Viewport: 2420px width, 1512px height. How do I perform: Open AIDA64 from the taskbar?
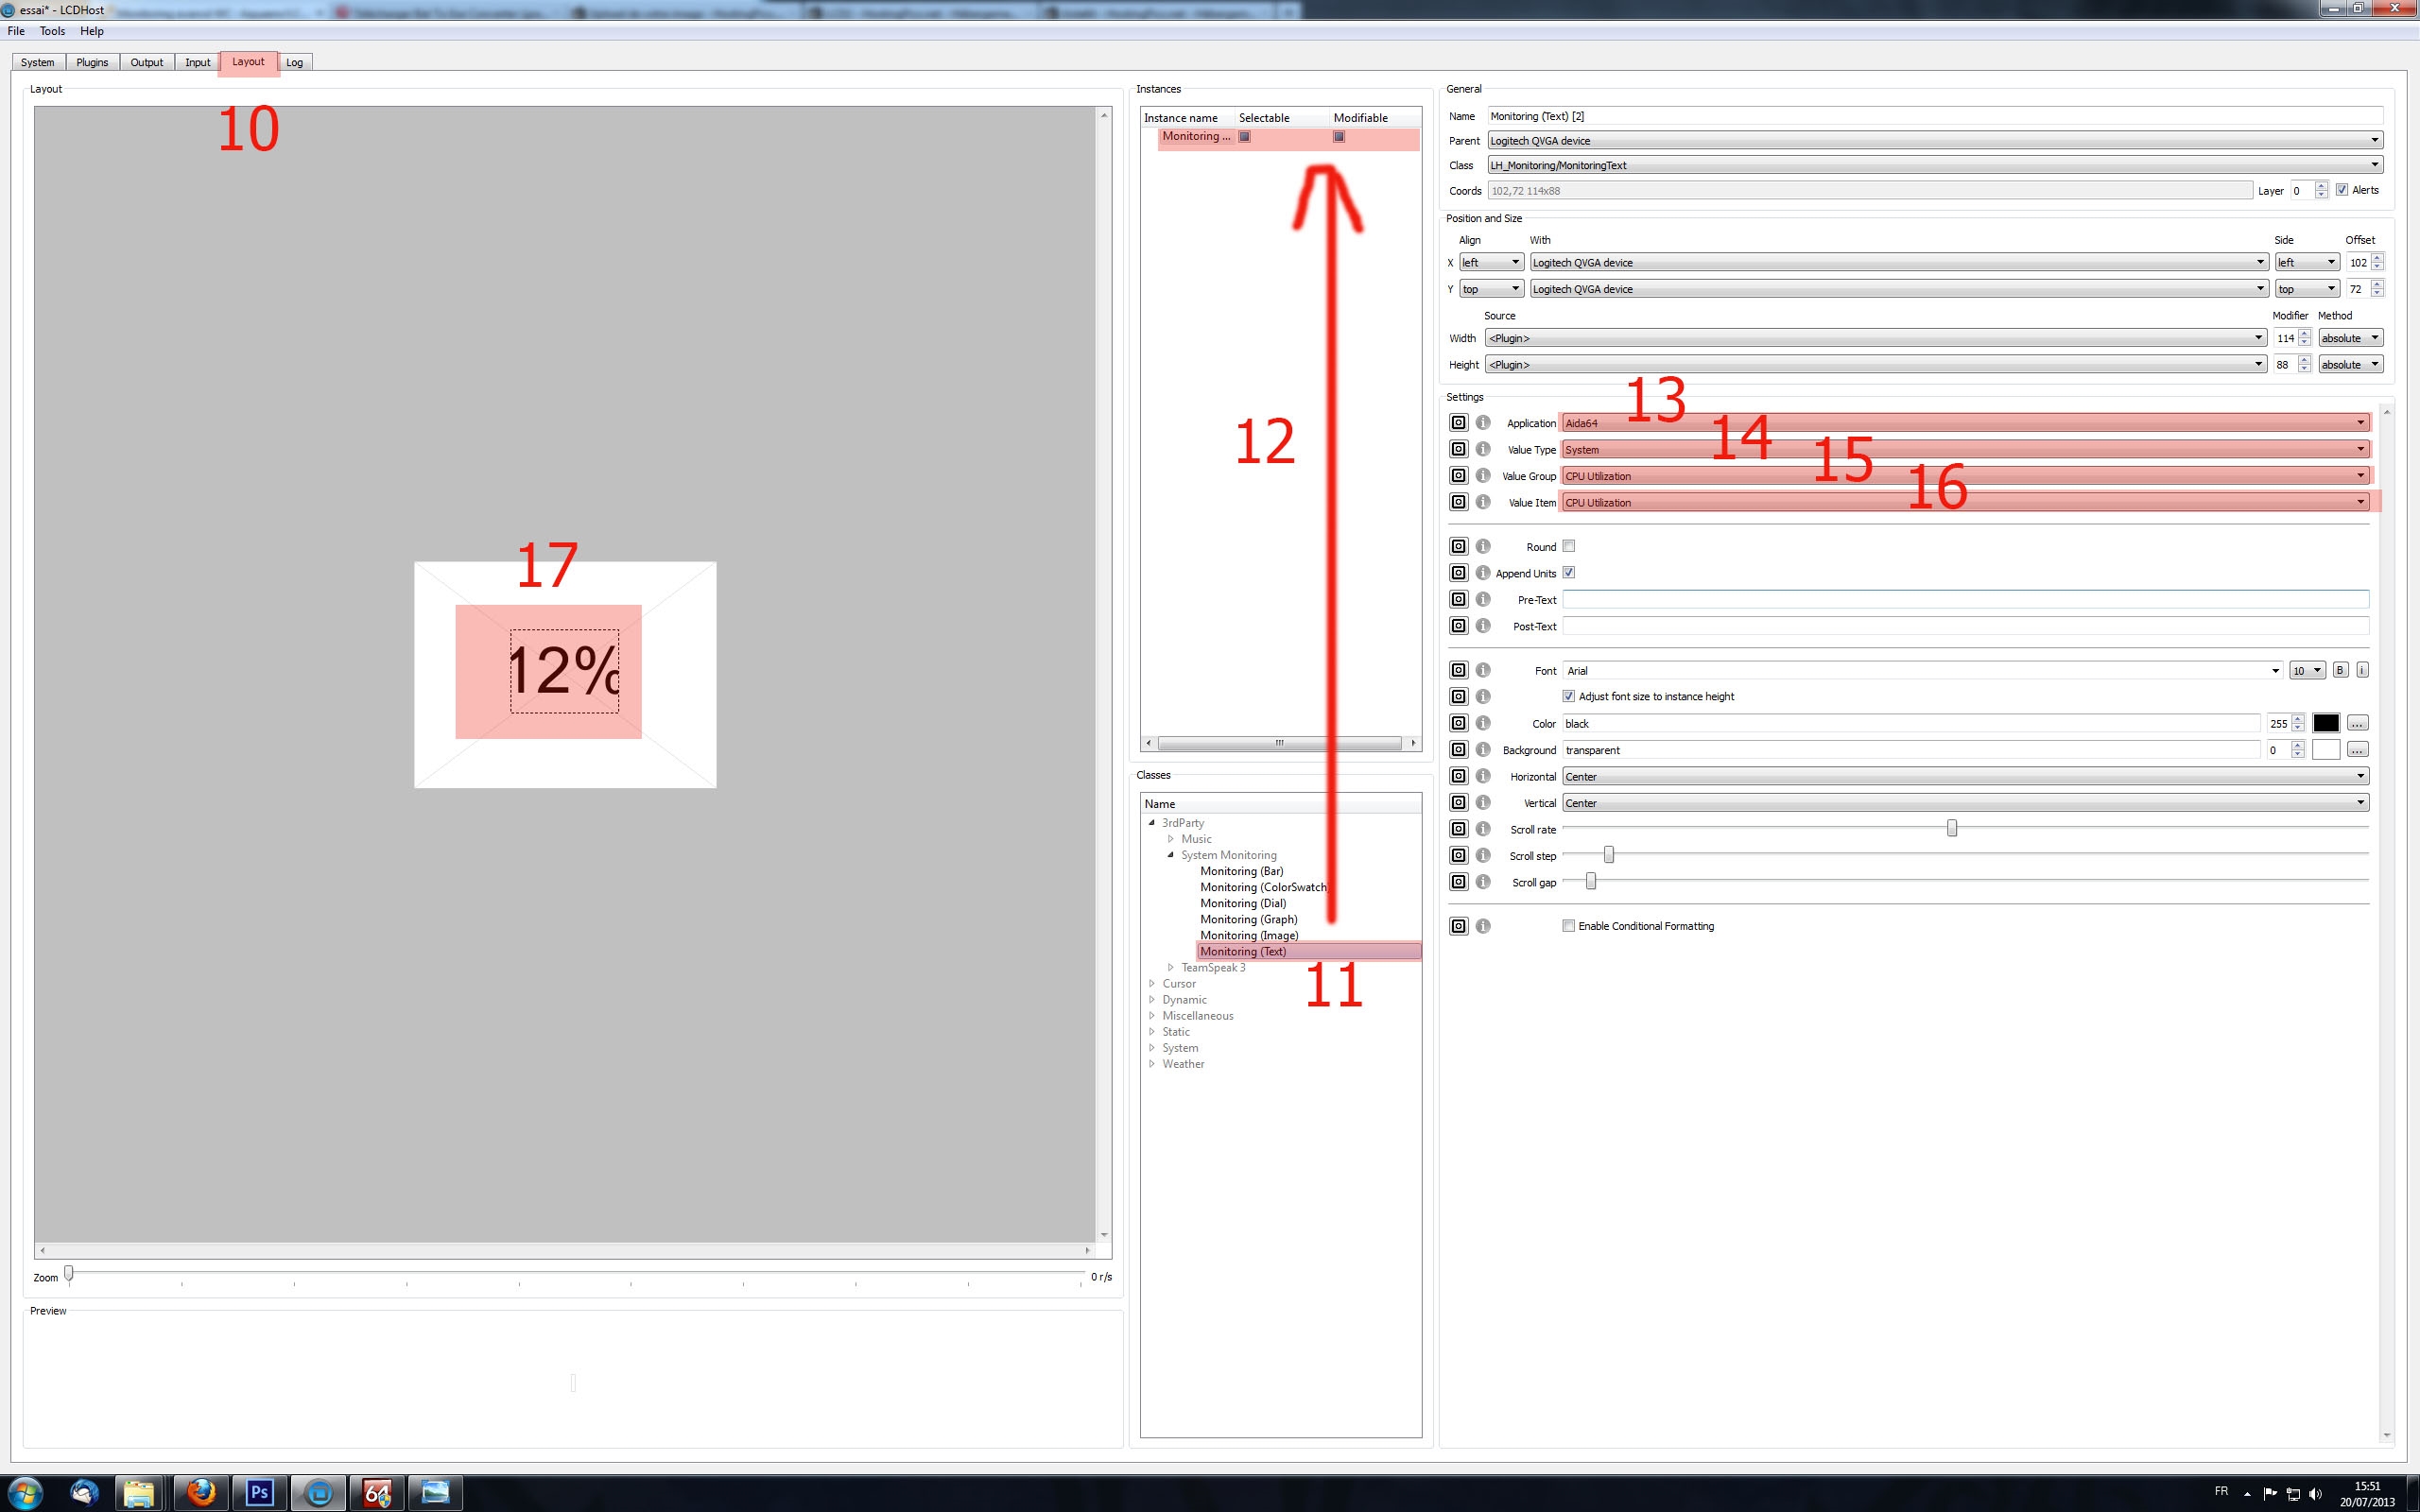[377, 1493]
